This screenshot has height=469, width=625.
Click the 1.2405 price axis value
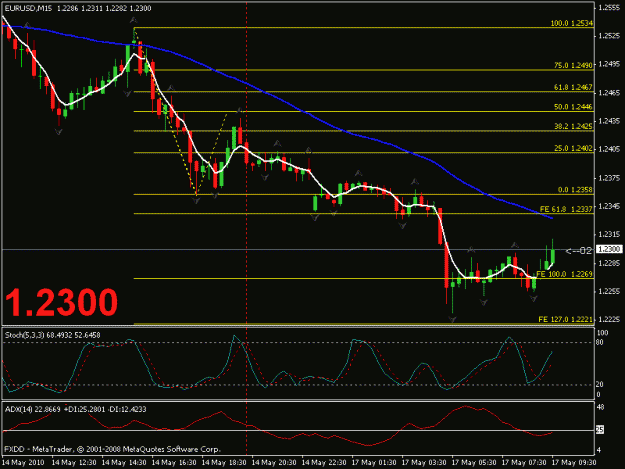[x=609, y=149]
